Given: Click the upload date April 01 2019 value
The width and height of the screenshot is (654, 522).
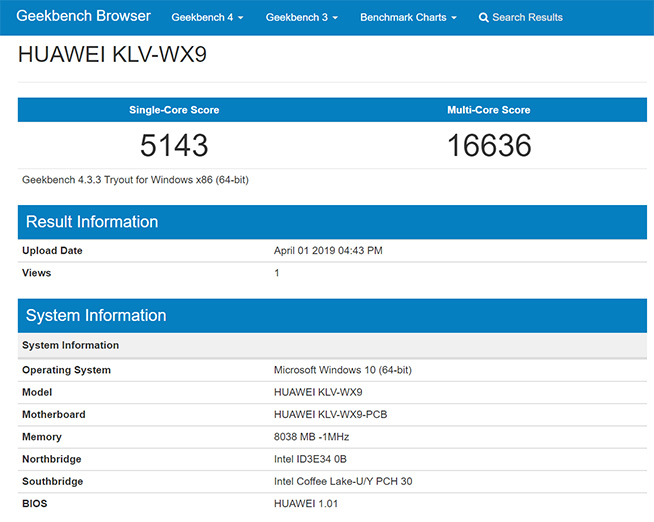Looking at the screenshot, I should pyautogui.click(x=328, y=251).
